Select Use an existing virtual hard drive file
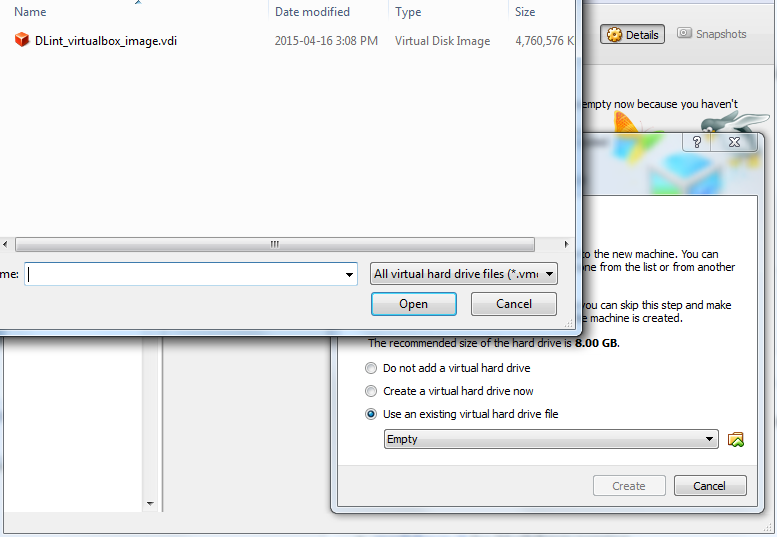Image resolution: width=777 pixels, height=537 pixels. pyautogui.click(x=371, y=414)
